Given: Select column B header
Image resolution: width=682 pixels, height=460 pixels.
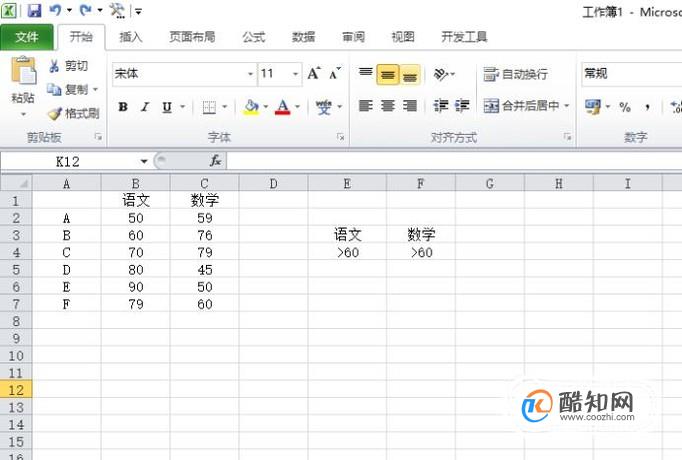Looking at the screenshot, I should point(136,183).
